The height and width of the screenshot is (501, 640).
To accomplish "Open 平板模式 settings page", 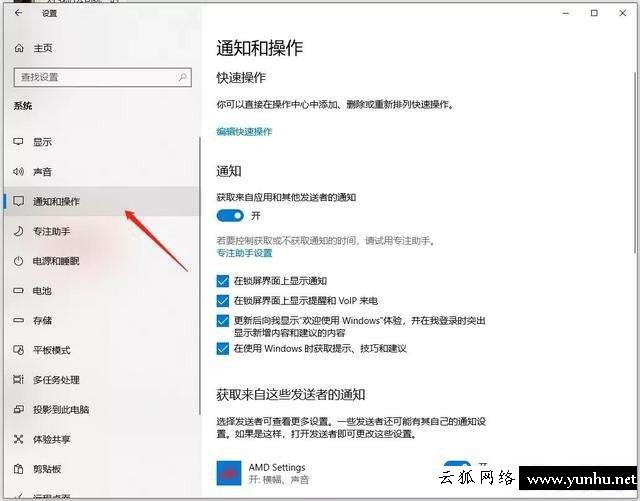I will point(102,350).
